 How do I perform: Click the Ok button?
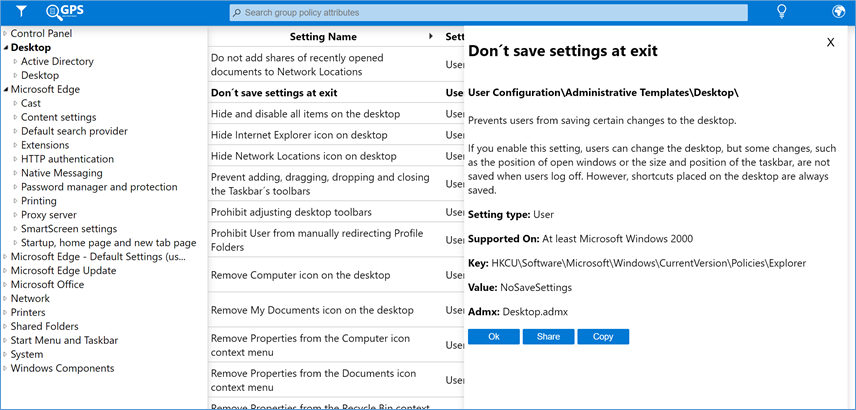[x=494, y=337]
